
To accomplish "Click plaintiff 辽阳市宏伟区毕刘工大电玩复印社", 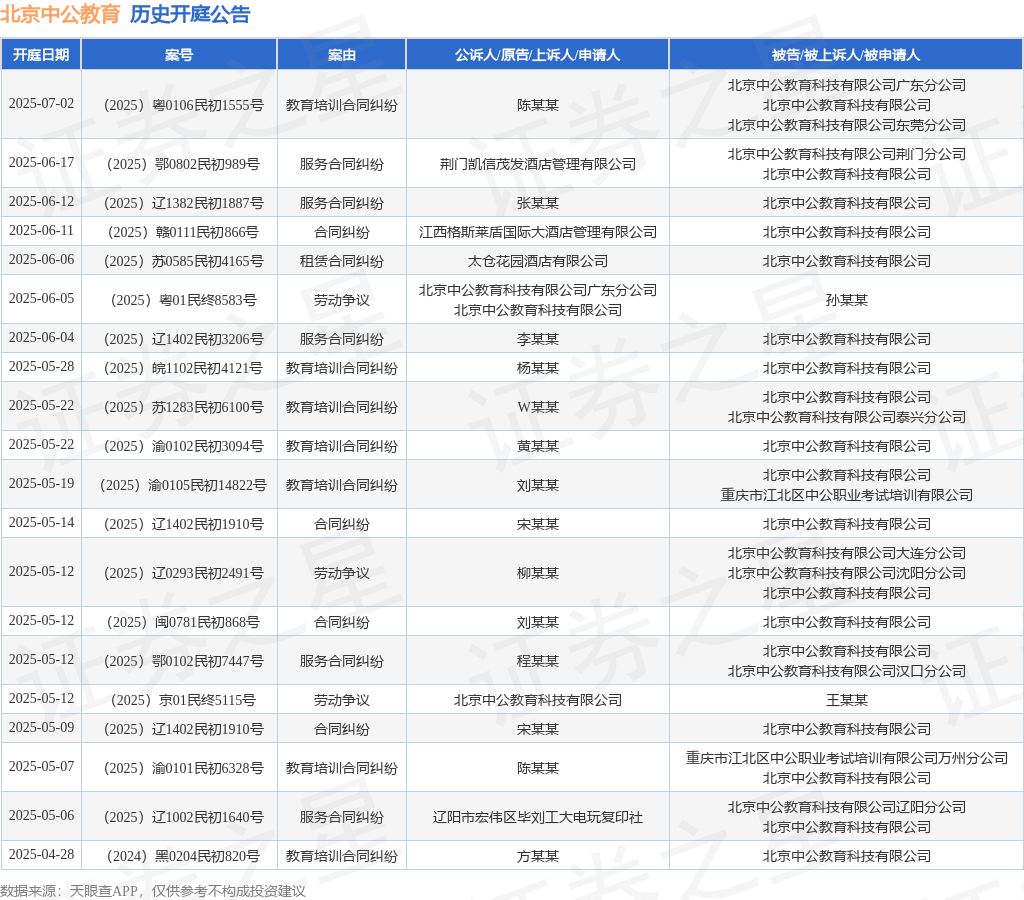I will pyautogui.click(x=537, y=817).
